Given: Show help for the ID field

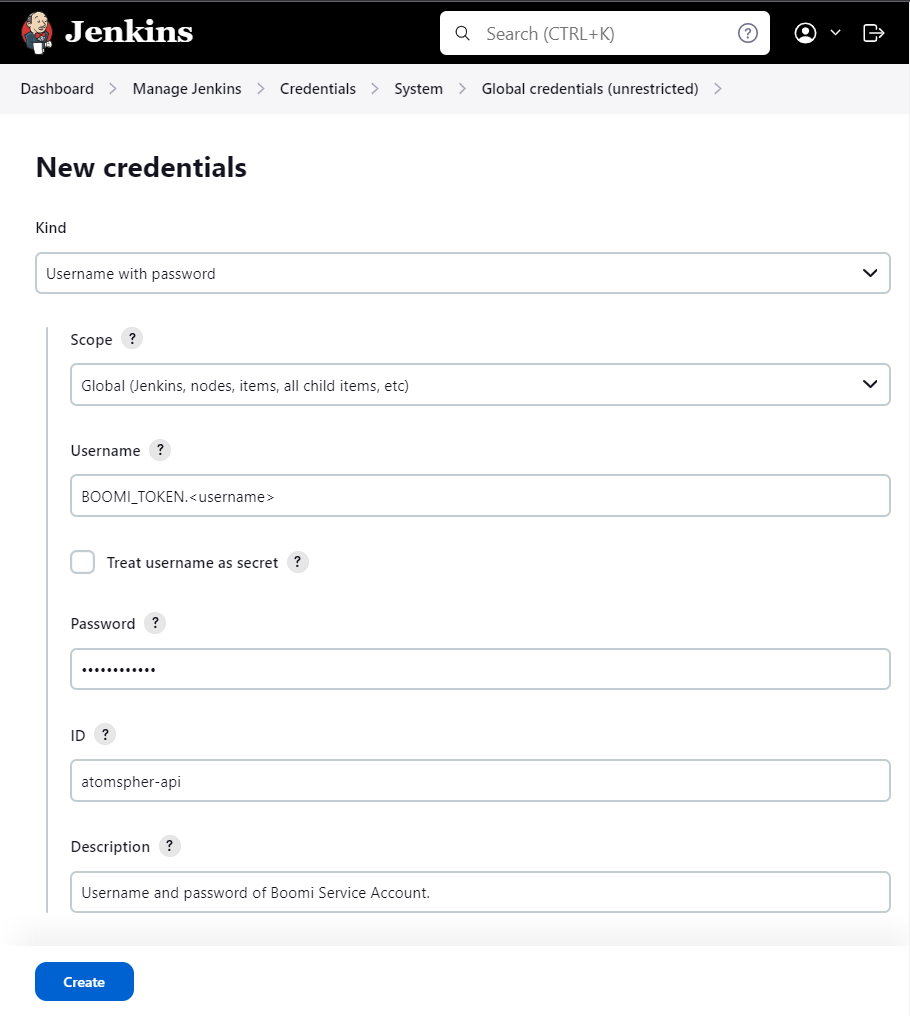Looking at the screenshot, I should coord(105,734).
